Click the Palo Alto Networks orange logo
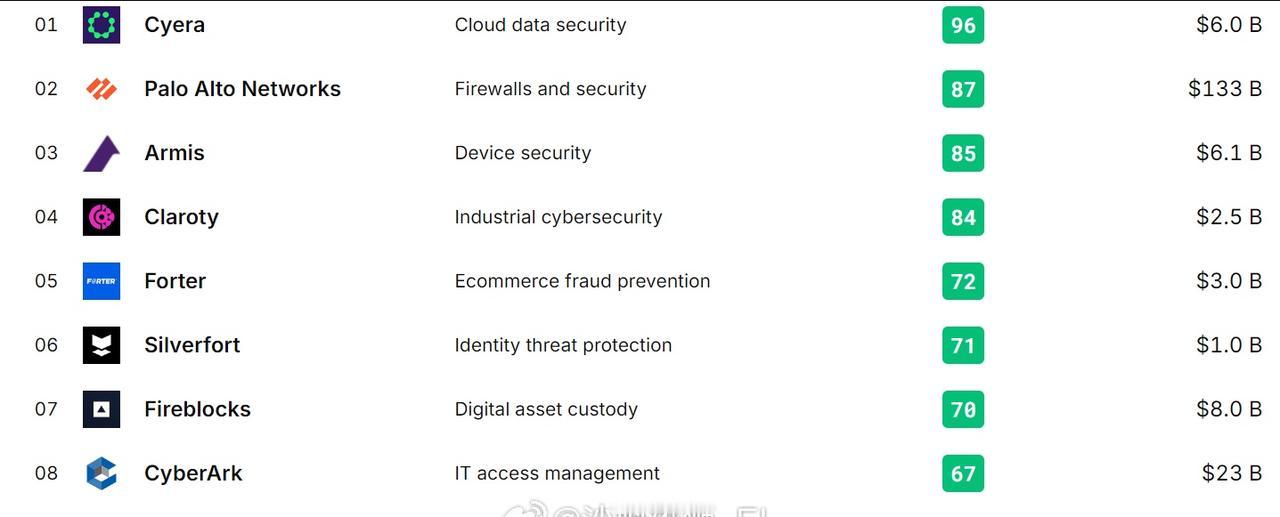Image resolution: width=1280 pixels, height=517 pixels. [101, 89]
